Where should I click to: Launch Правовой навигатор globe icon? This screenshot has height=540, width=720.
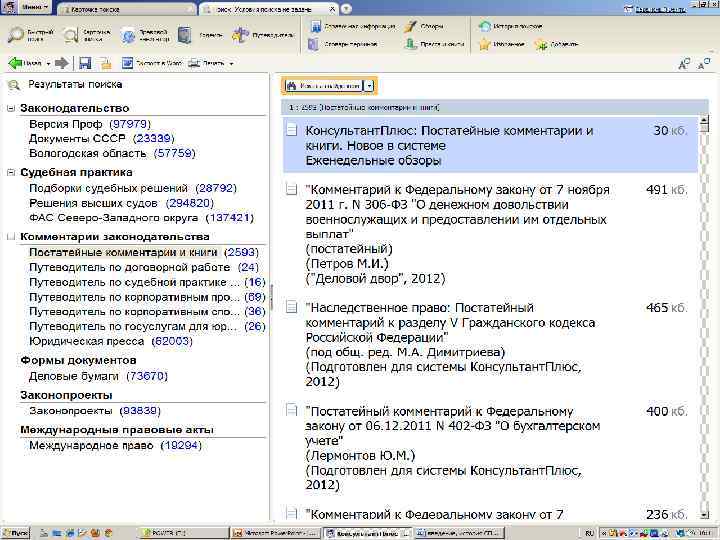[x=129, y=35]
